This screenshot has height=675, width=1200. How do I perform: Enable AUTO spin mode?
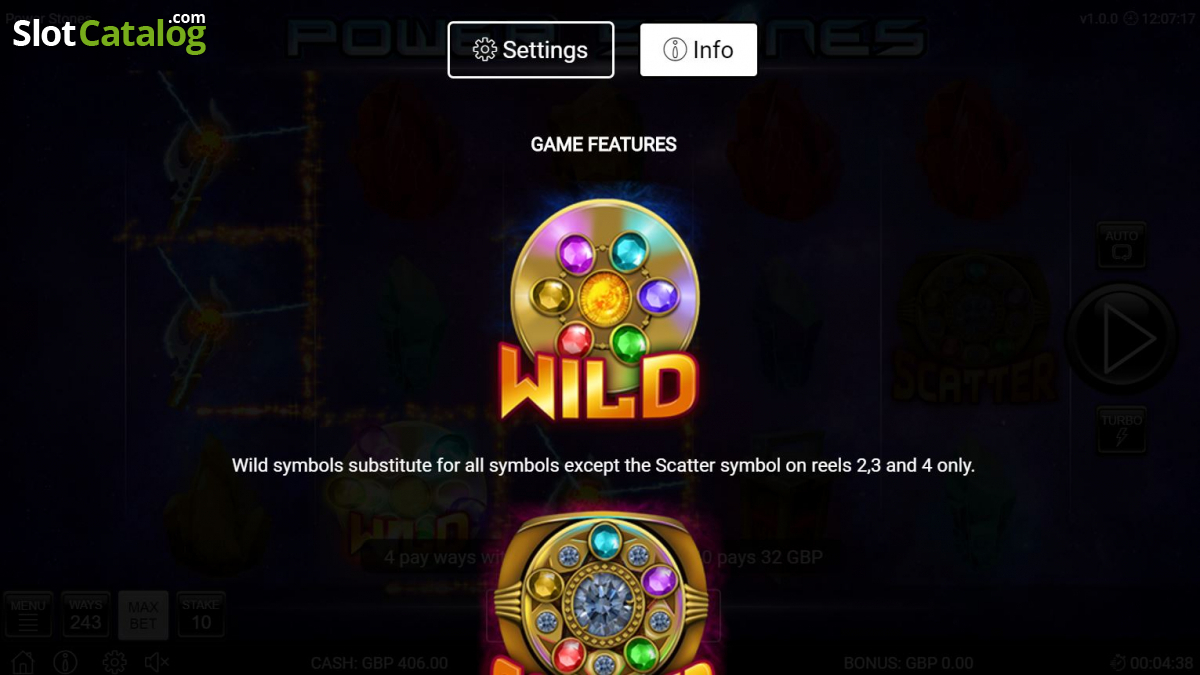(1122, 245)
